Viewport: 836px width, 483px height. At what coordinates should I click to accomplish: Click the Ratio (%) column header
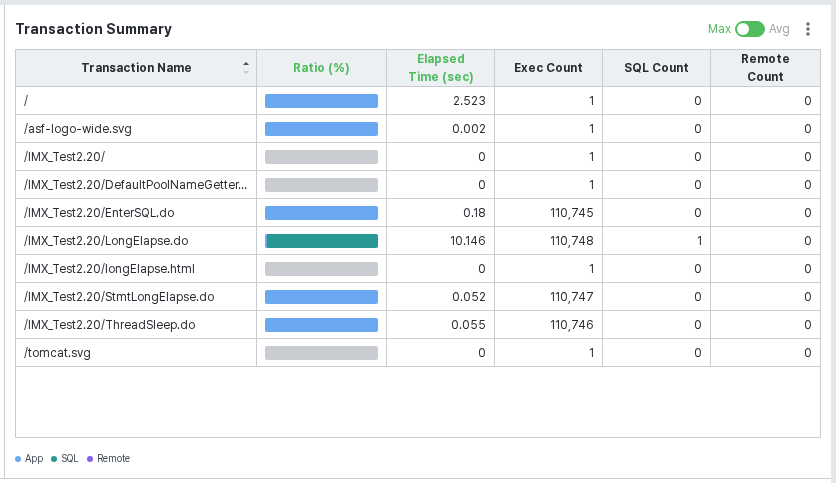click(321, 68)
